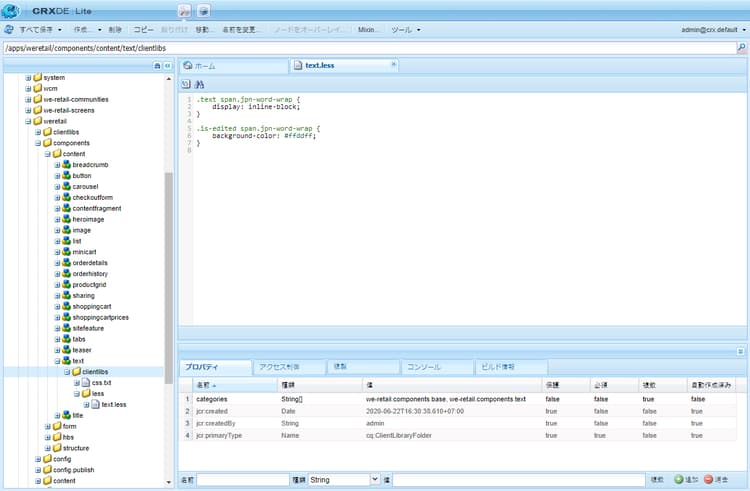
Task: Select the text.less file in tree
Action: pyautogui.click(x=113, y=404)
